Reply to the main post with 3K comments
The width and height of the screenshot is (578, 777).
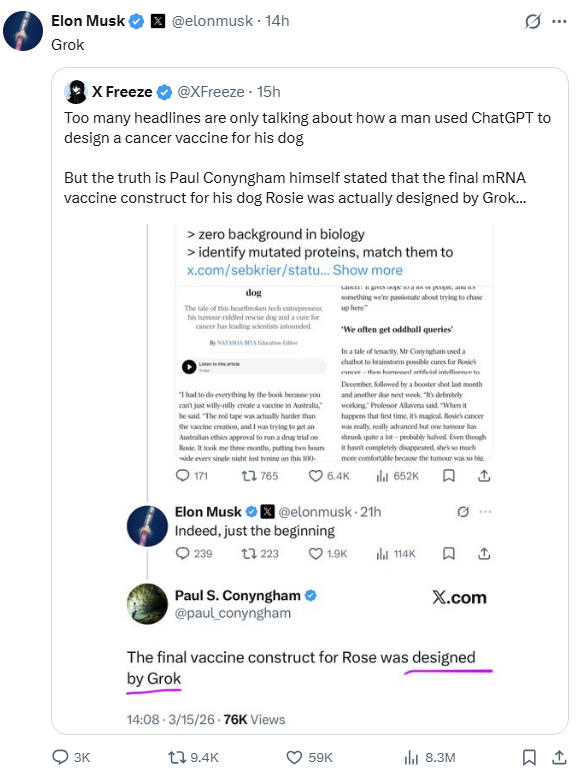(71, 757)
